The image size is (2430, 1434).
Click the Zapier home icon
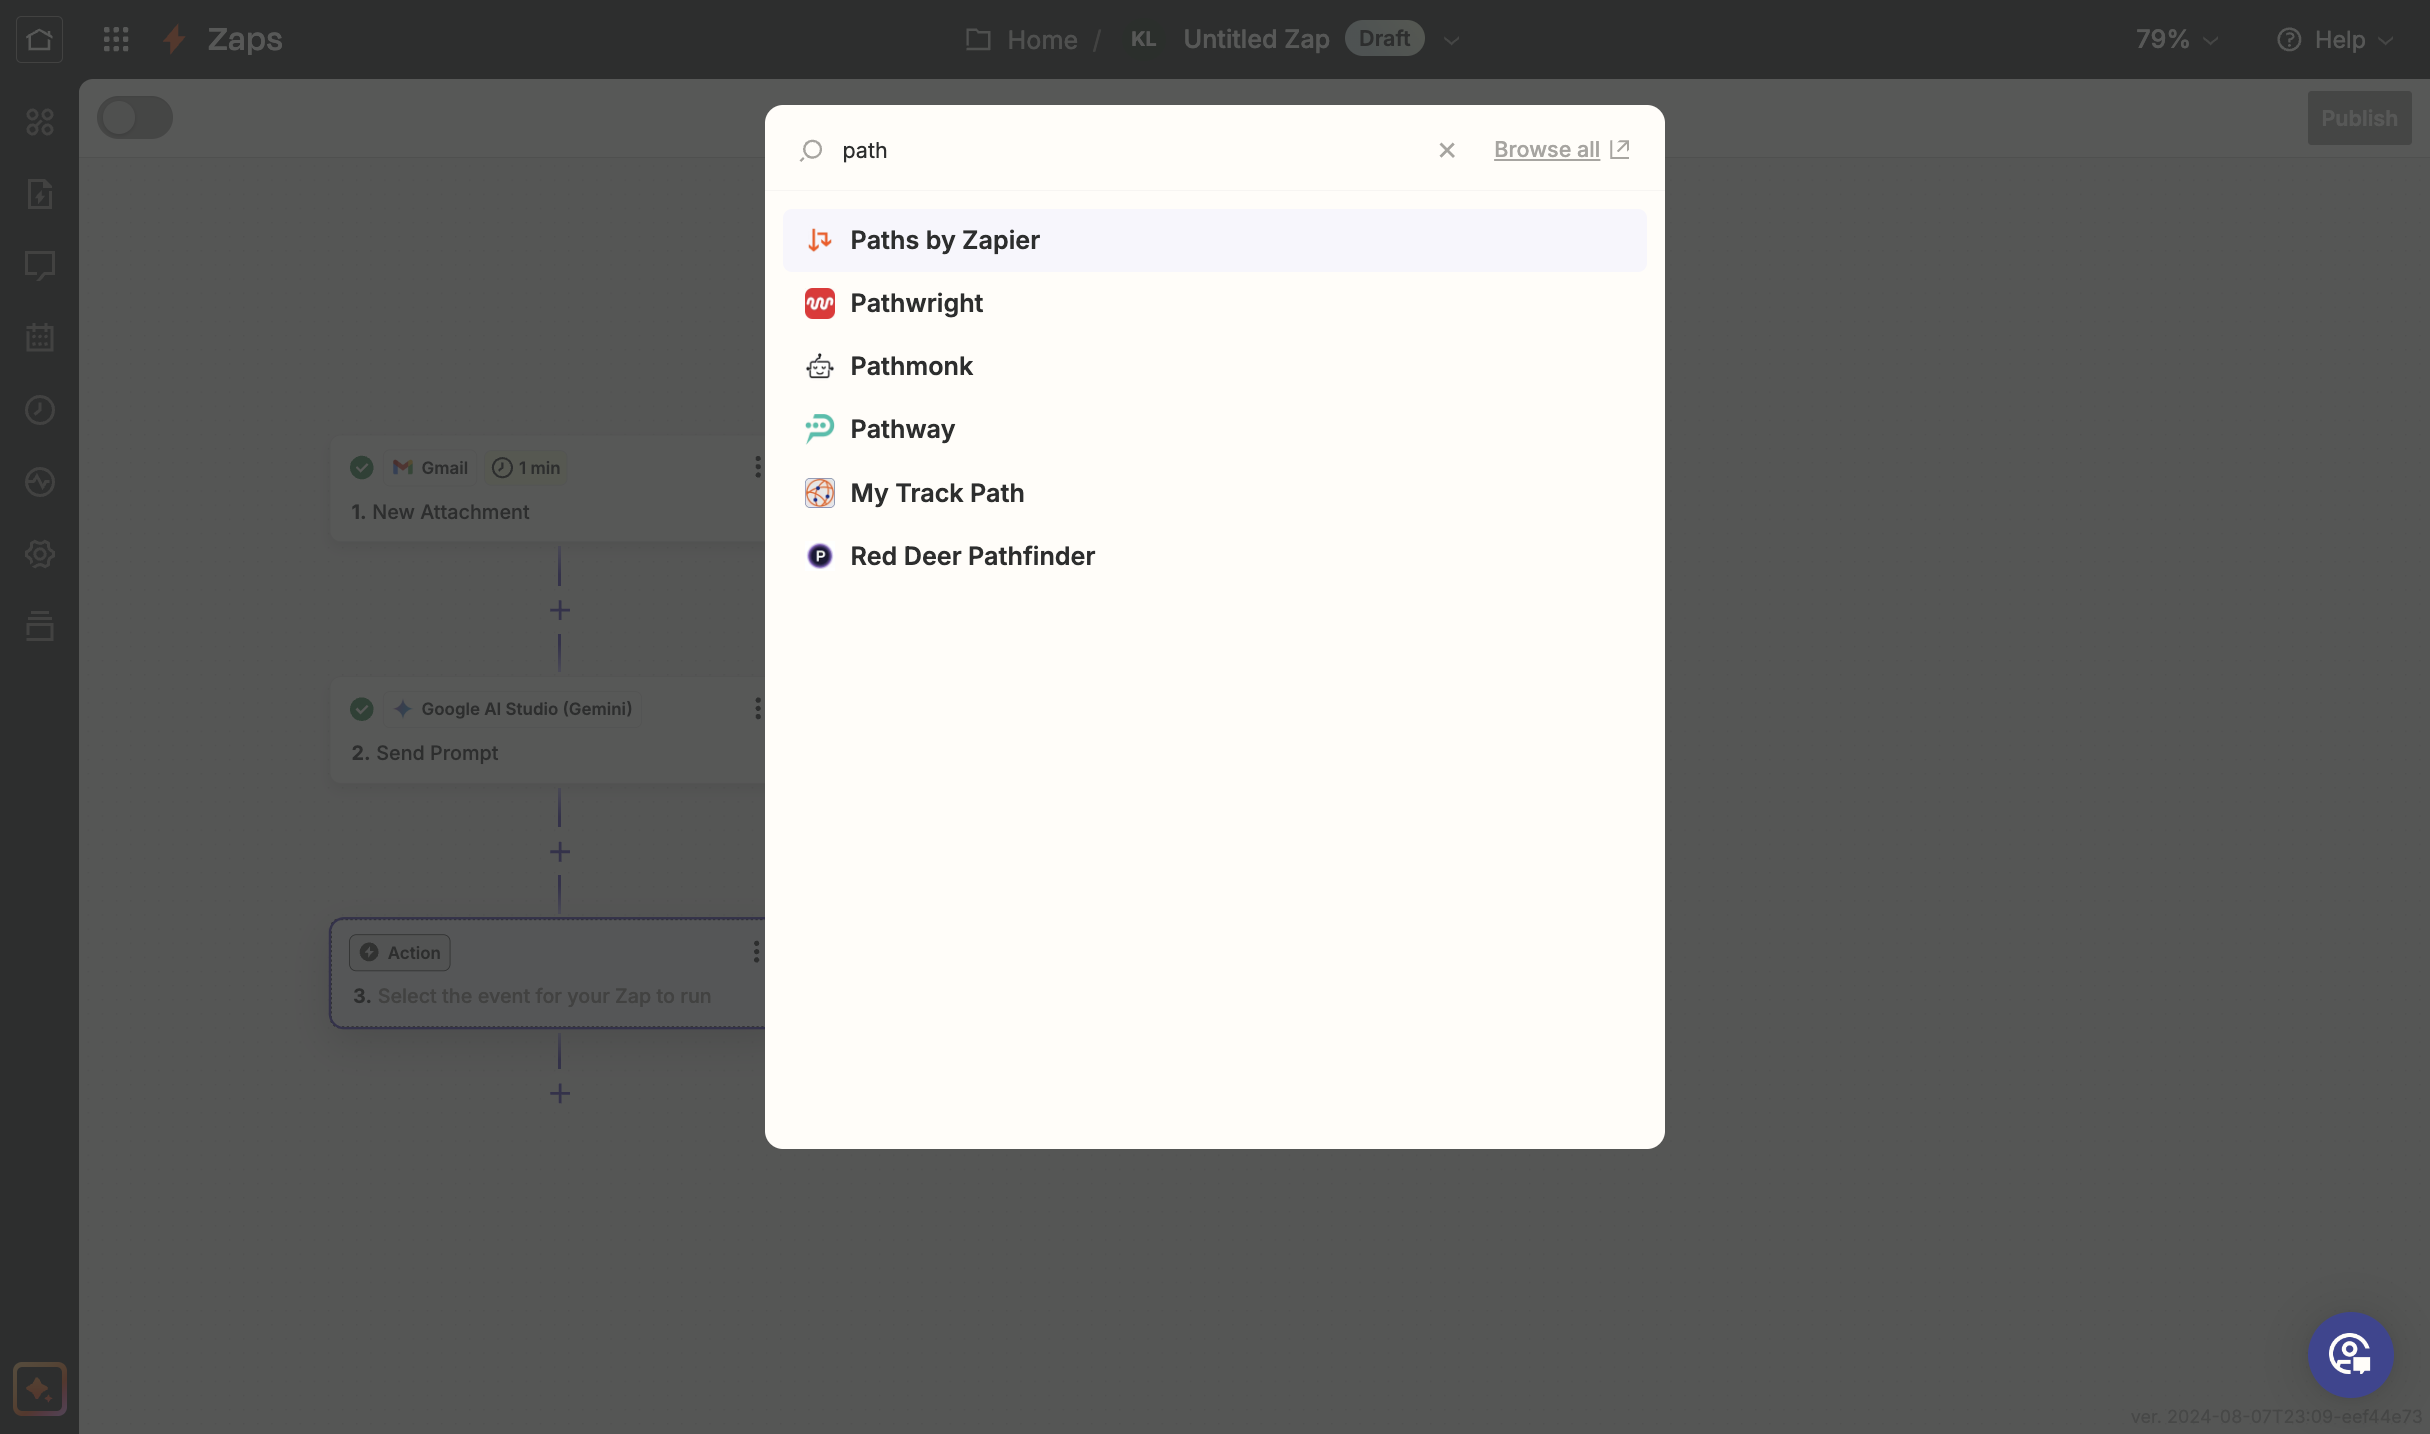[x=39, y=39]
